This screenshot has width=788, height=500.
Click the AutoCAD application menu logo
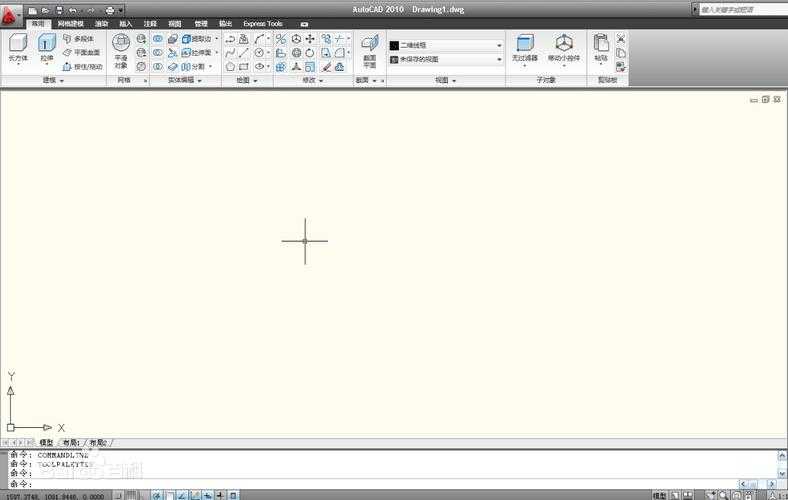11,14
